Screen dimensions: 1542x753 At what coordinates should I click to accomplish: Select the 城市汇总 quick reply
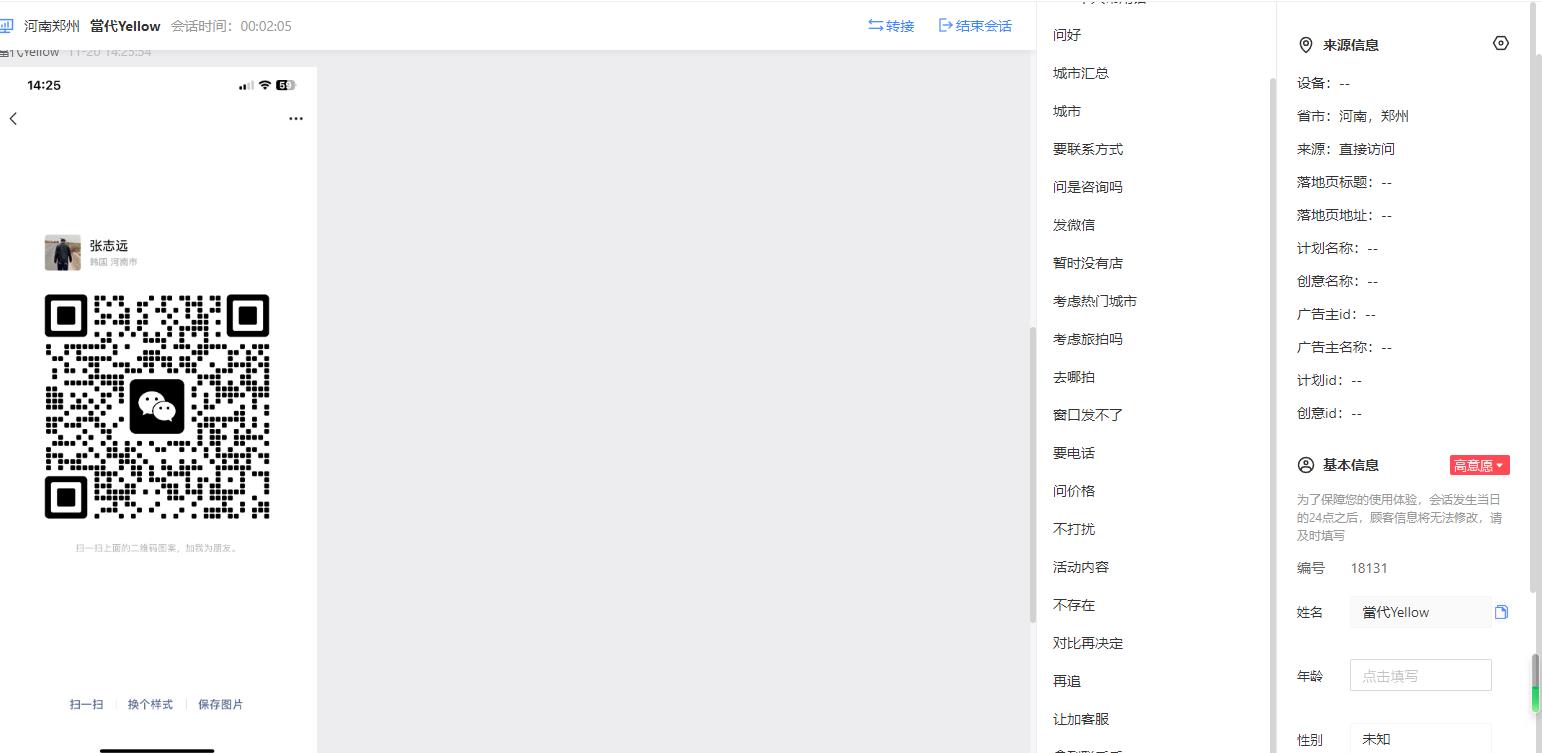coord(1081,73)
